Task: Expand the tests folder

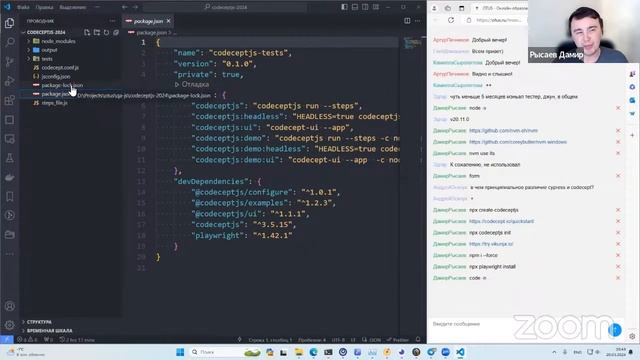Action: 47,59
